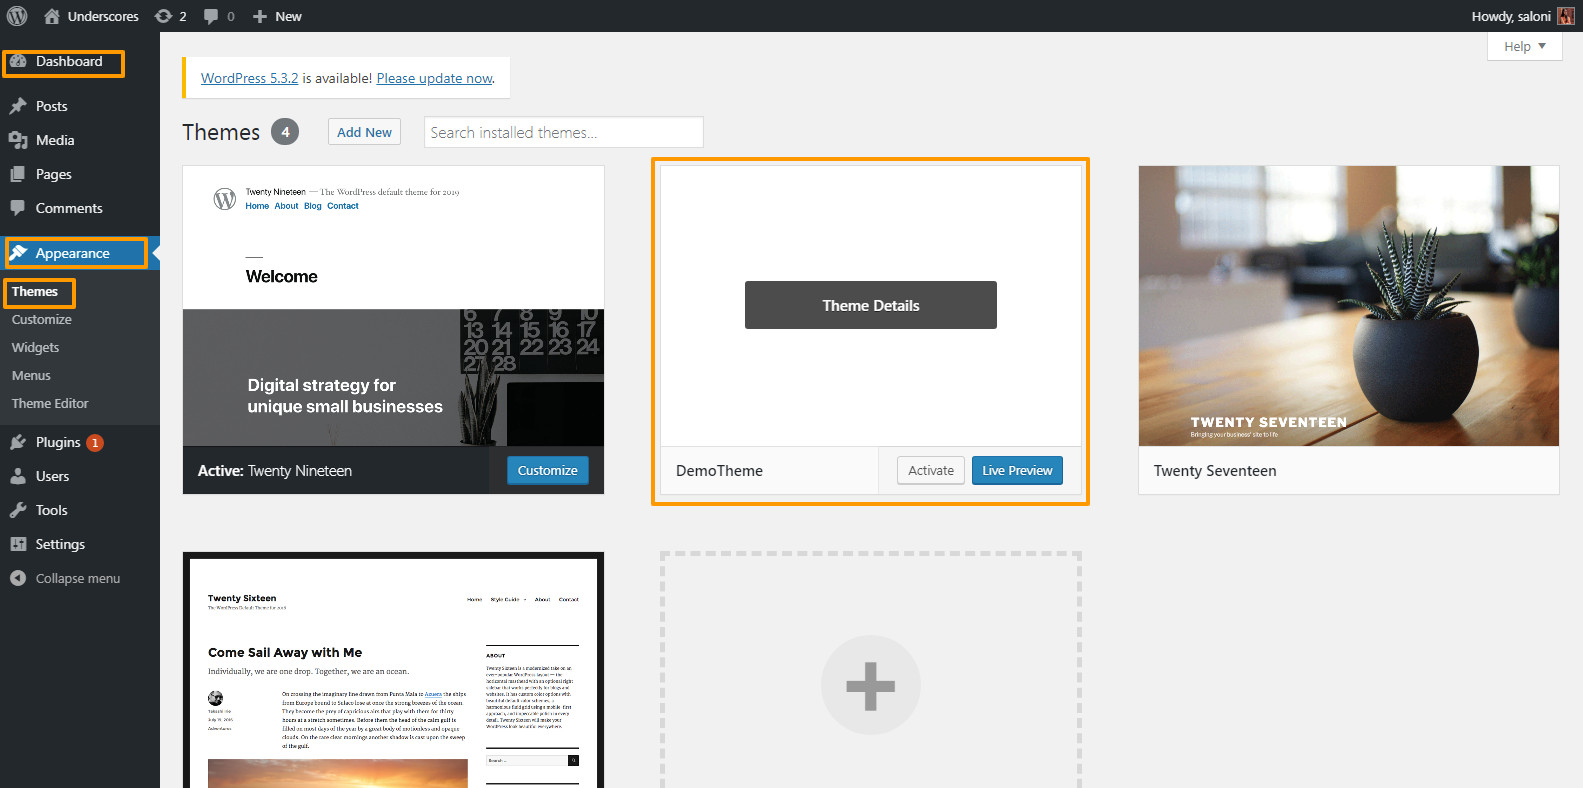Click the Plugins plug icon in sidebar
This screenshot has width=1583, height=788.
pyautogui.click(x=18, y=442)
